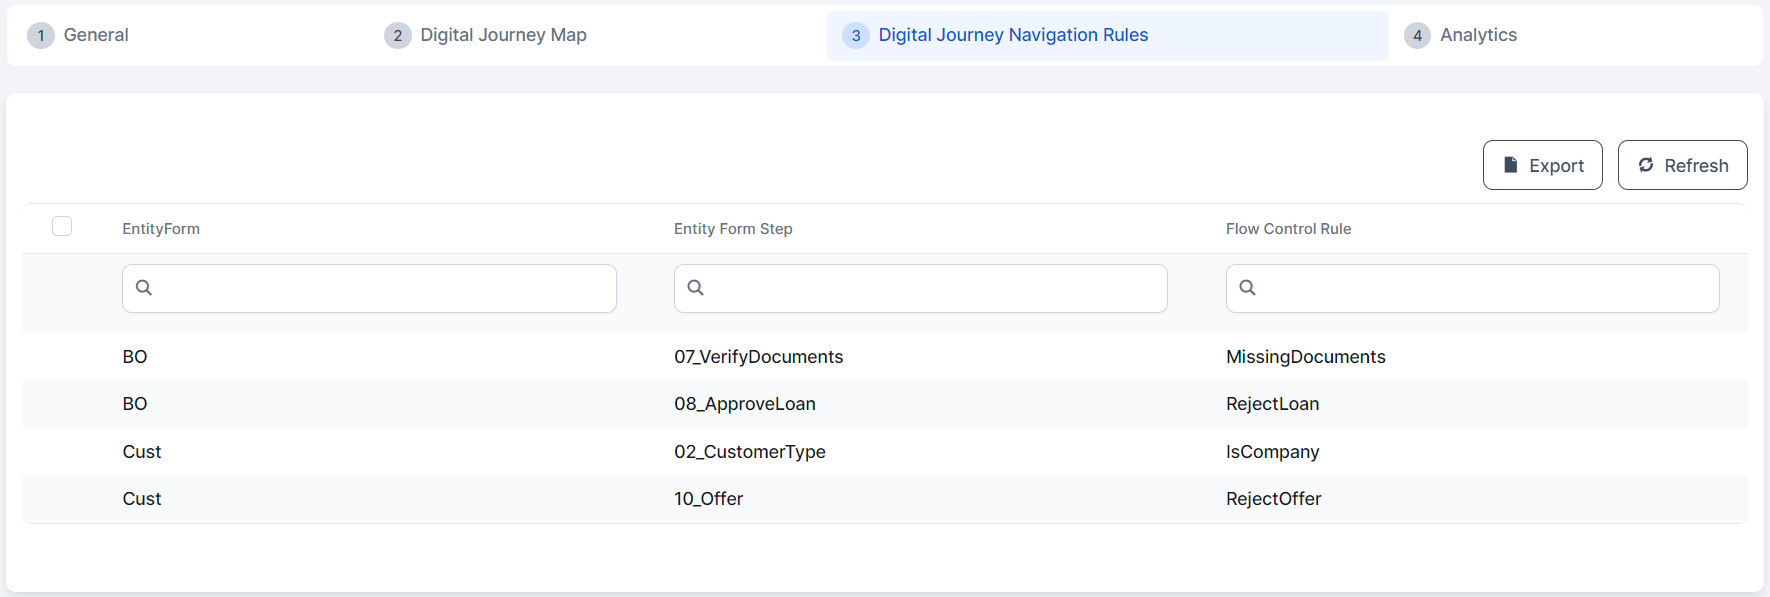
Task: Click the step 1 number badge
Action: click(x=41, y=36)
